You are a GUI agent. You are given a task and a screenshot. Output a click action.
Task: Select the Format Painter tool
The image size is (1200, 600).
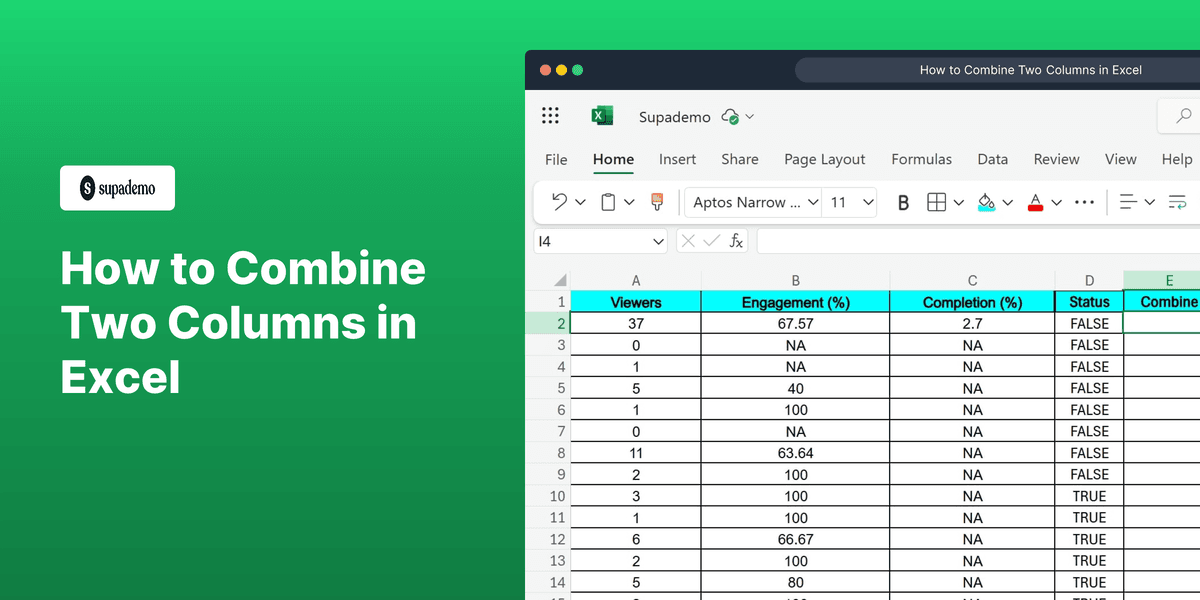657,202
